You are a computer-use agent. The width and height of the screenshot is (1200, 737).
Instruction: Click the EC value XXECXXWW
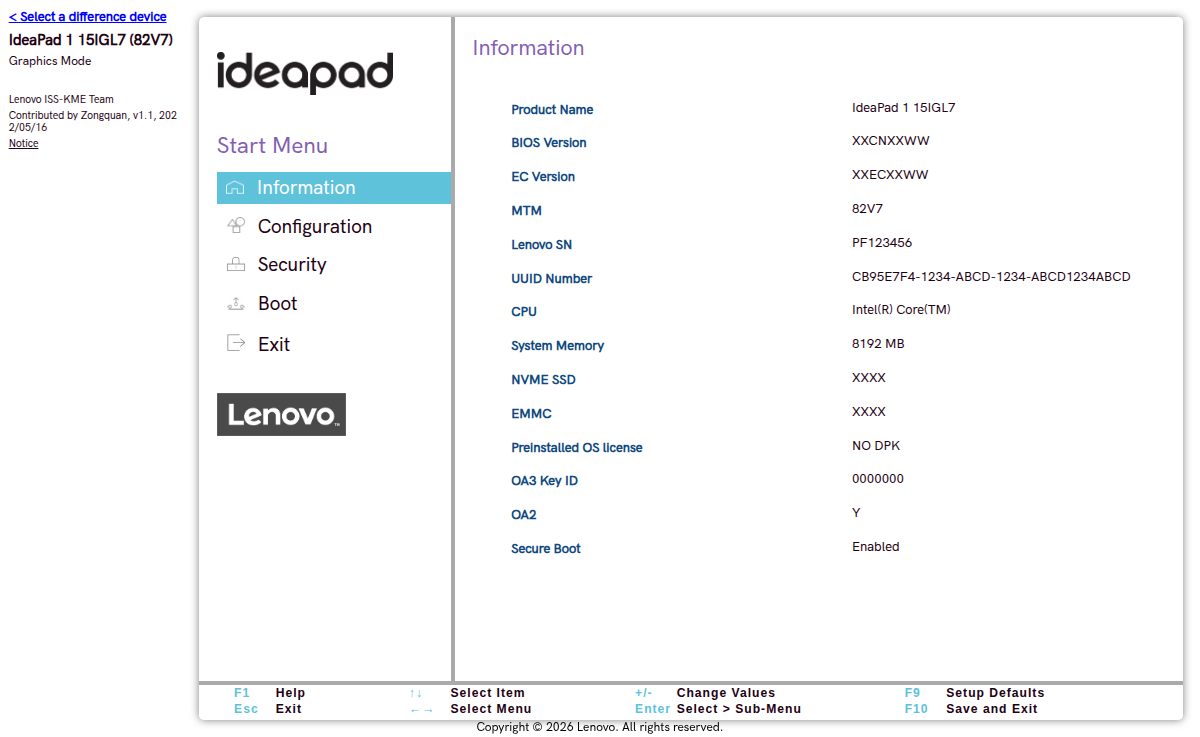pos(890,175)
